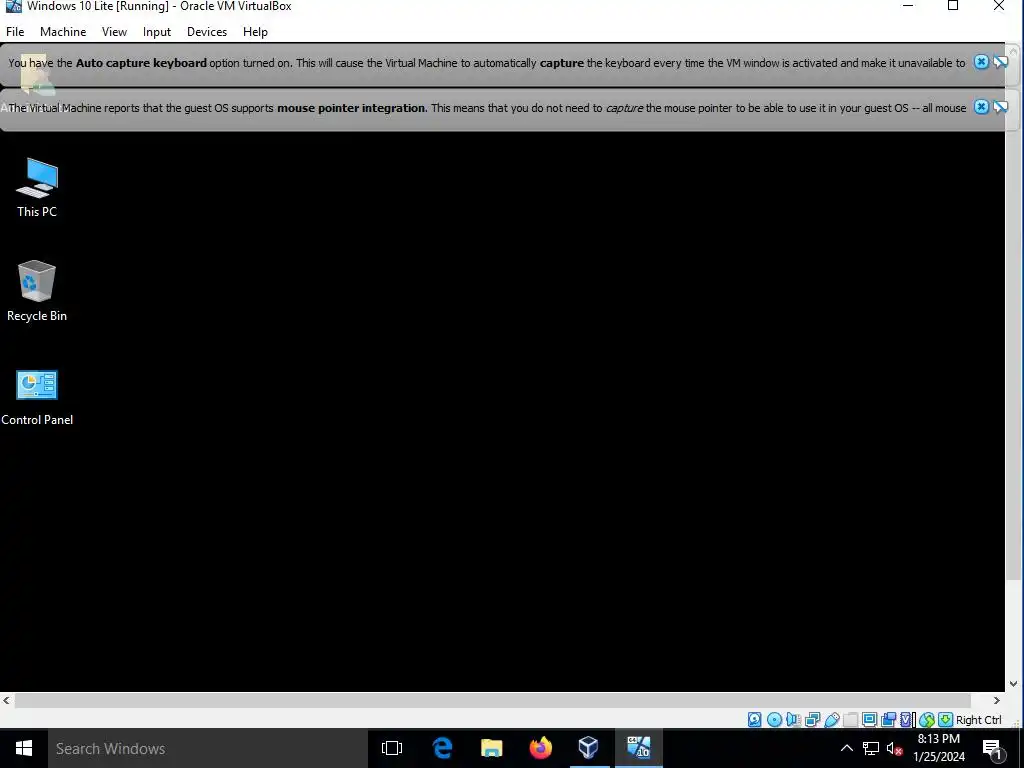Switch to Windows 10 Lite VM taskbar button
Viewport: 1024px width, 768px height.
tap(638, 748)
